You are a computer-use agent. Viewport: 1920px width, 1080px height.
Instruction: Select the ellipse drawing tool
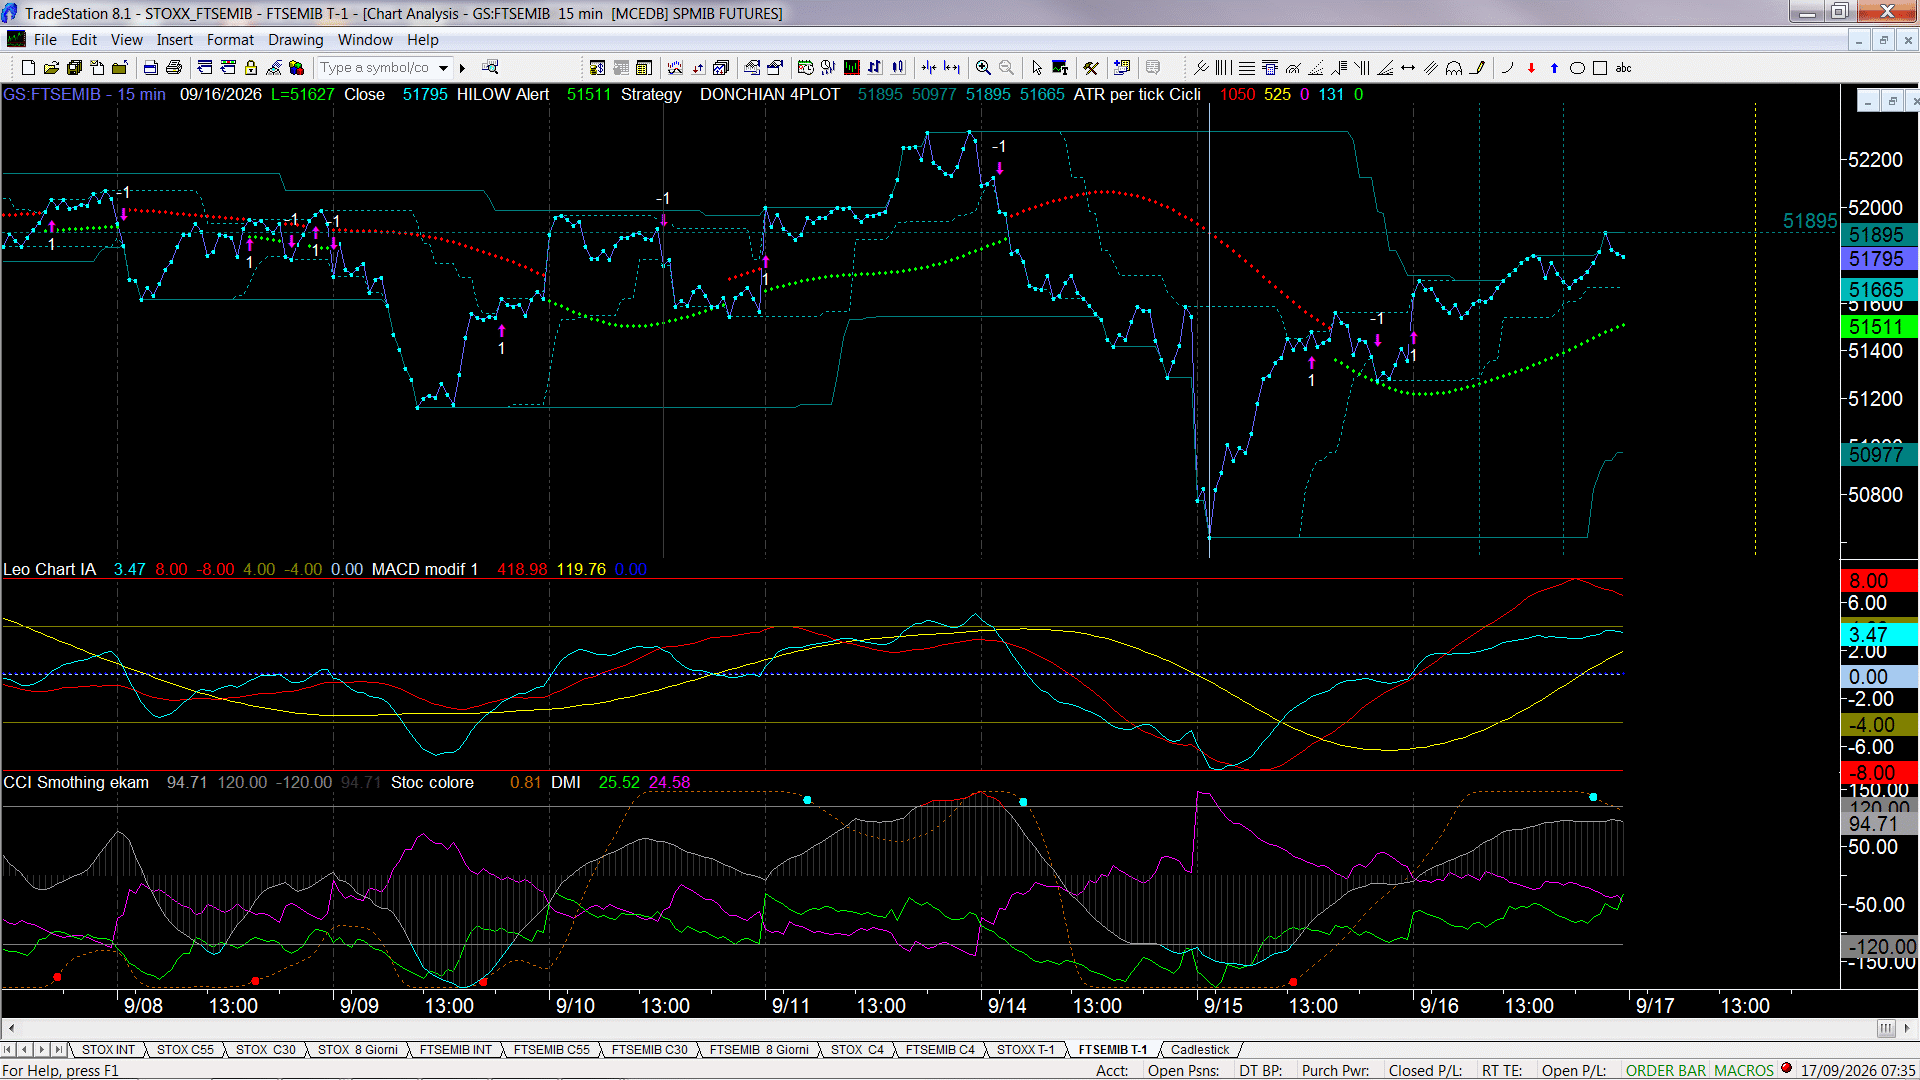pyautogui.click(x=1577, y=68)
